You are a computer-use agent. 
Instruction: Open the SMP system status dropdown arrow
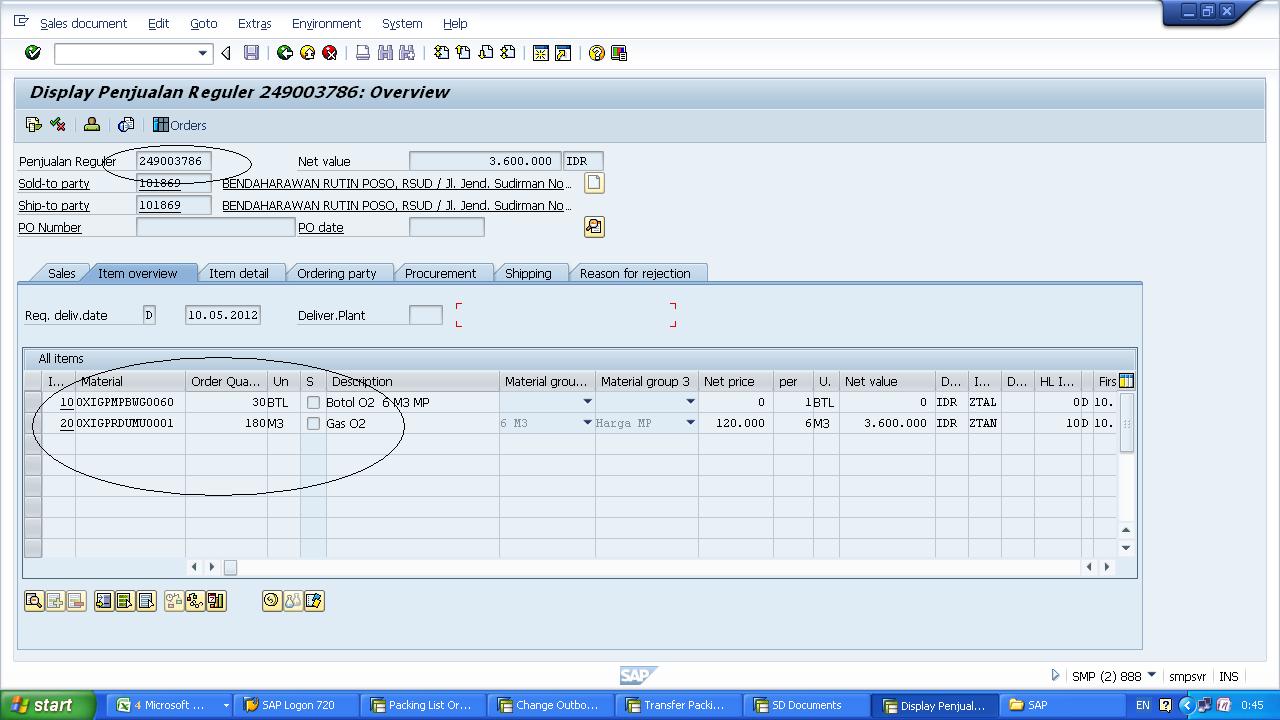1151,675
